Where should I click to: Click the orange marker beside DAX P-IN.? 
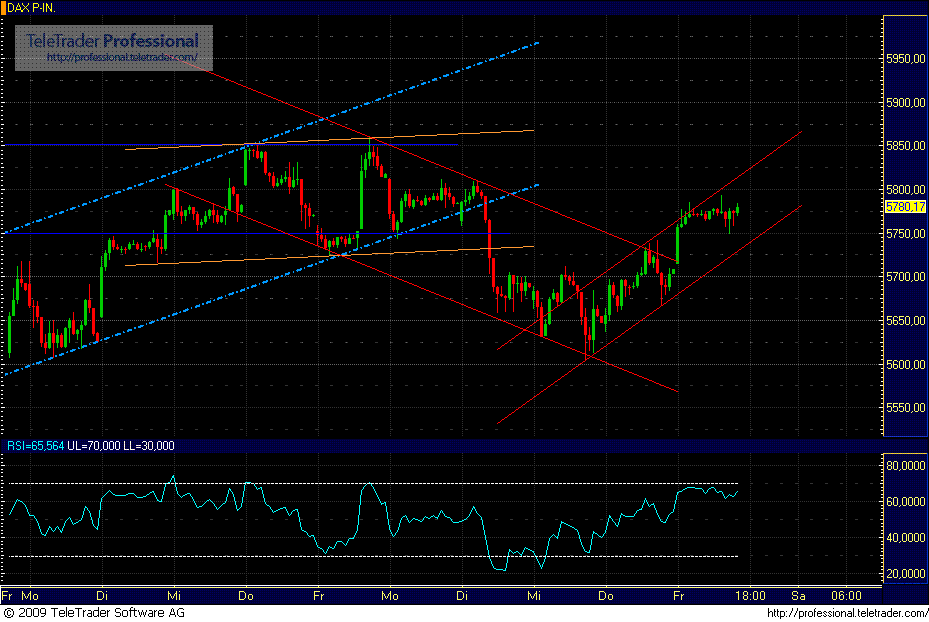click(x=3, y=8)
